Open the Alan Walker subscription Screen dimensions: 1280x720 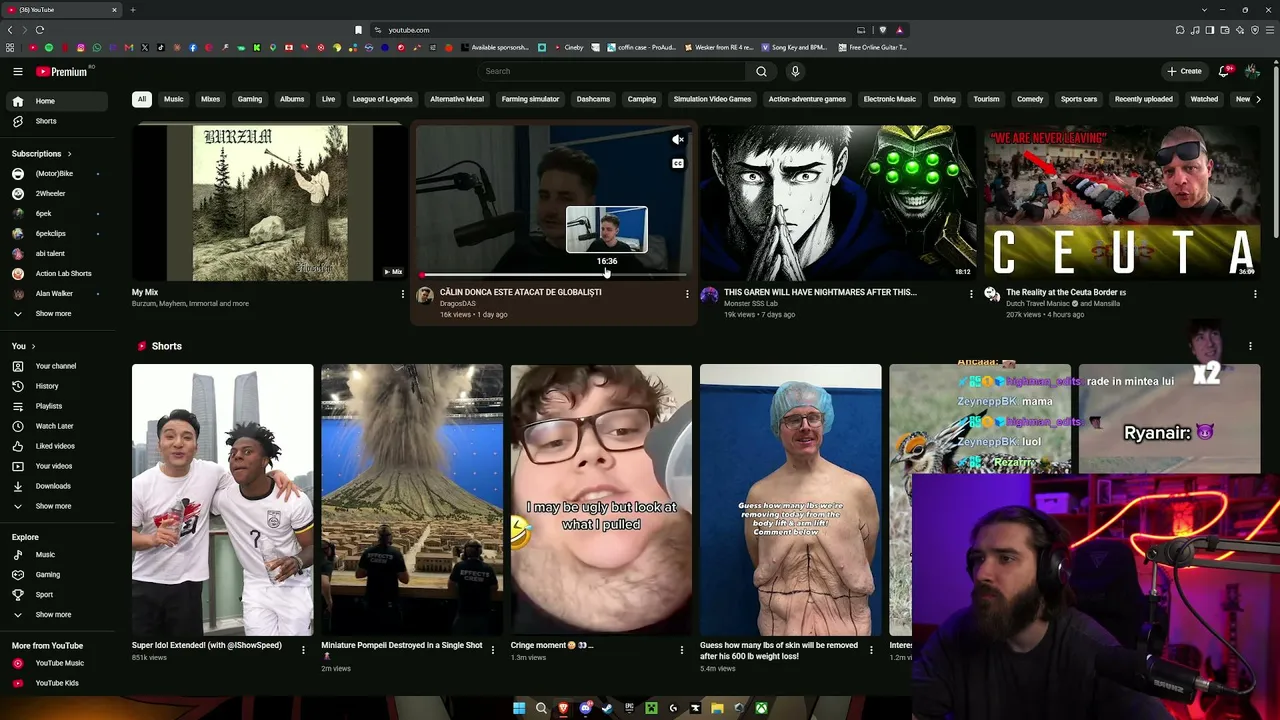click(57, 294)
